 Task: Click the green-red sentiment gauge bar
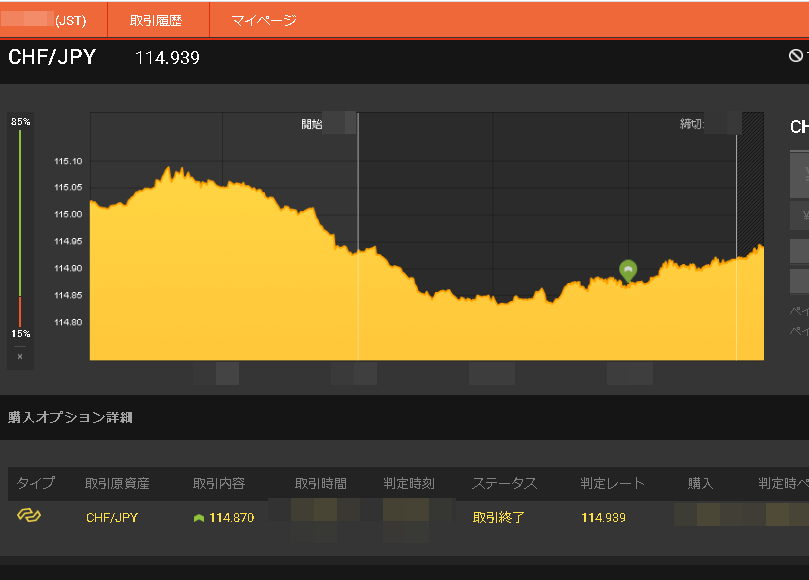click(20, 229)
